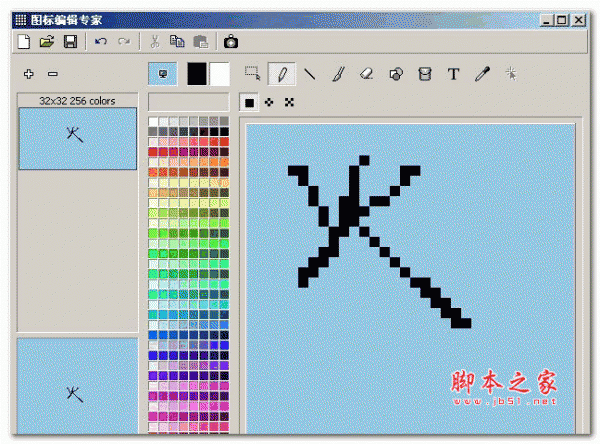Screen dimensions: 600x444
Task: Redo the last undone action
Action: [124, 41]
